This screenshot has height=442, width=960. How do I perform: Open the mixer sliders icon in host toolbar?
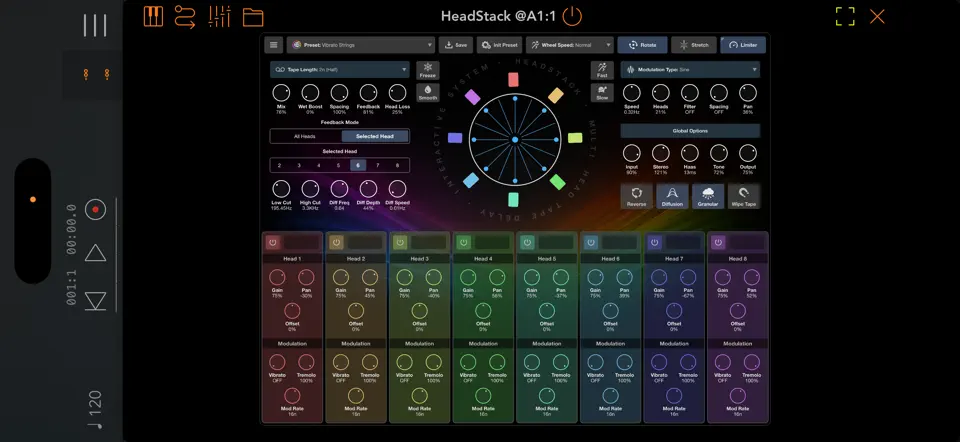click(x=219, y=17)
